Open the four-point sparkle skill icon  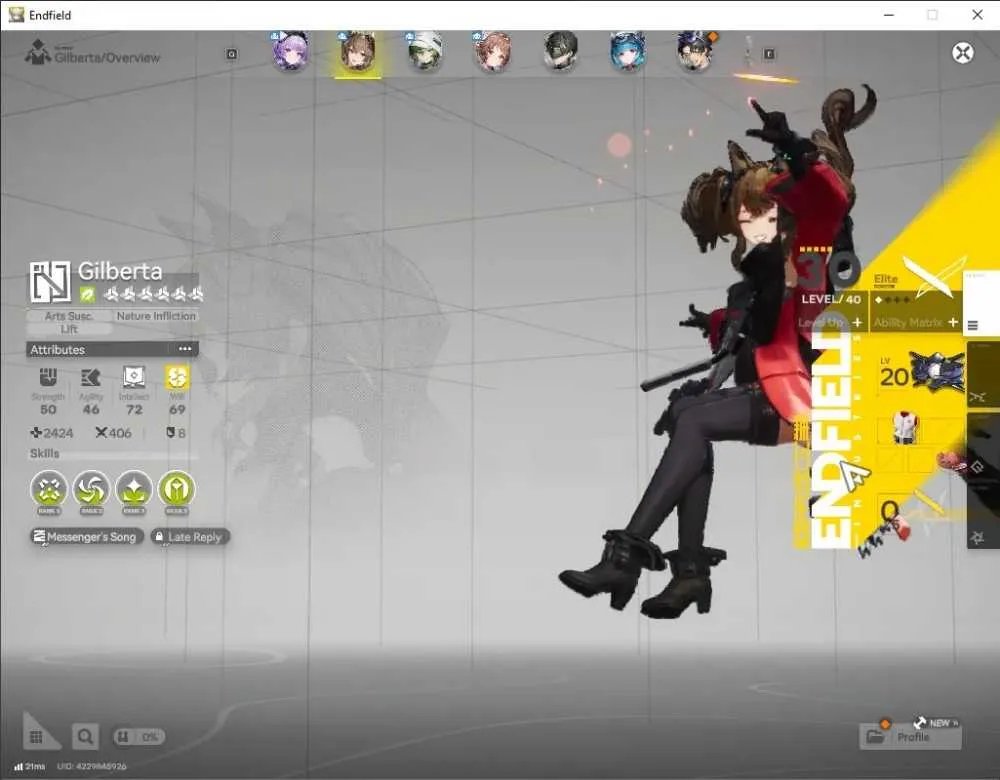(134, 490)
